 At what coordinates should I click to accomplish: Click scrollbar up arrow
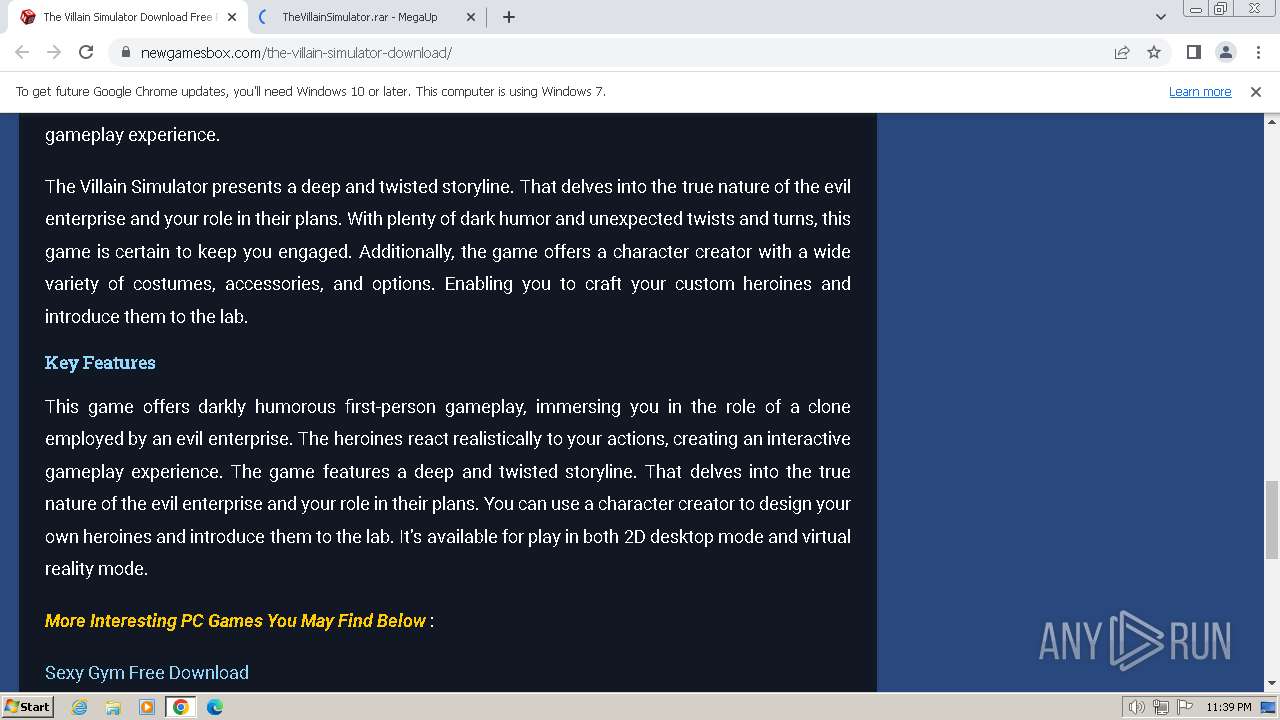tap(1272, 121)
